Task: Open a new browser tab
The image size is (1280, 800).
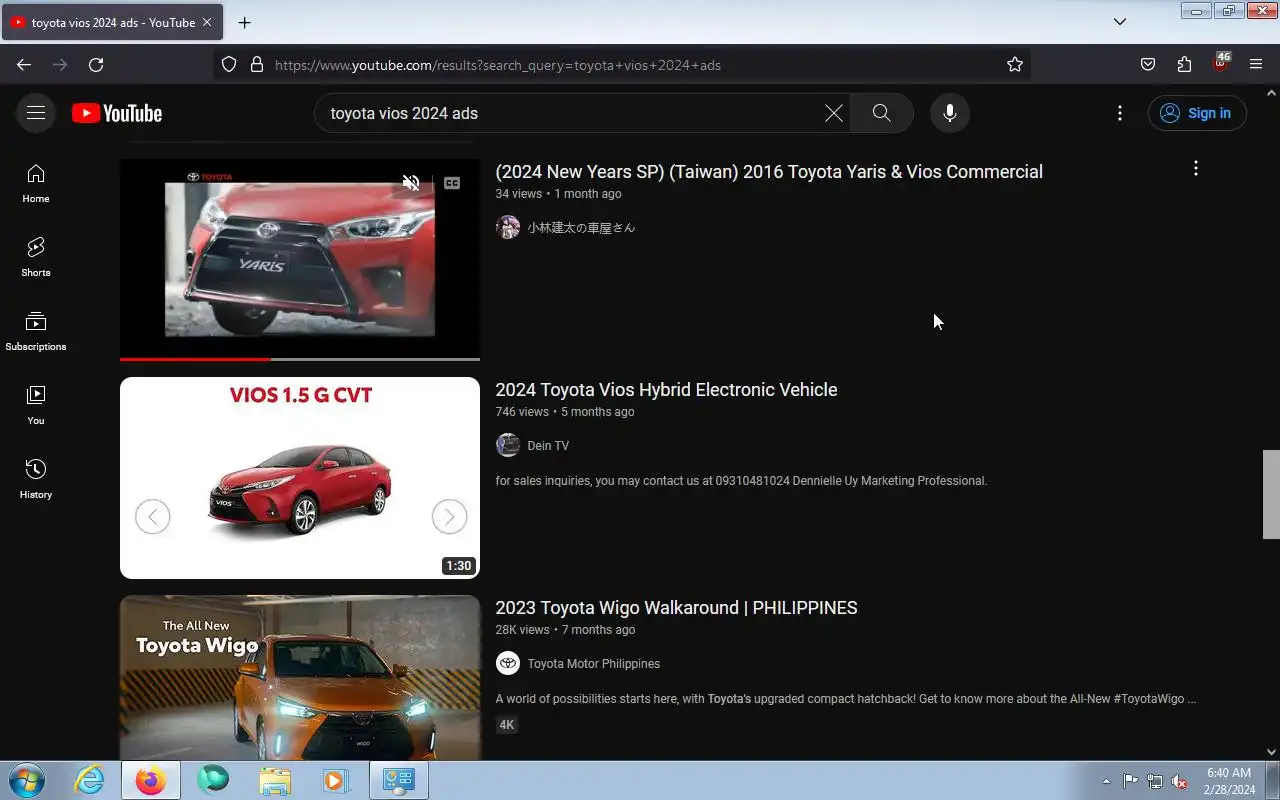Action: coord(244,22)
